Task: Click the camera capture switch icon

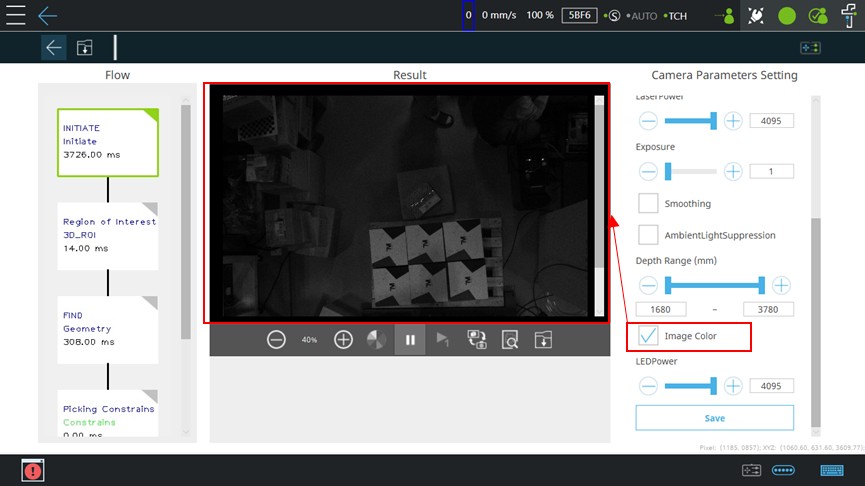Action: (x=477, y=340)
